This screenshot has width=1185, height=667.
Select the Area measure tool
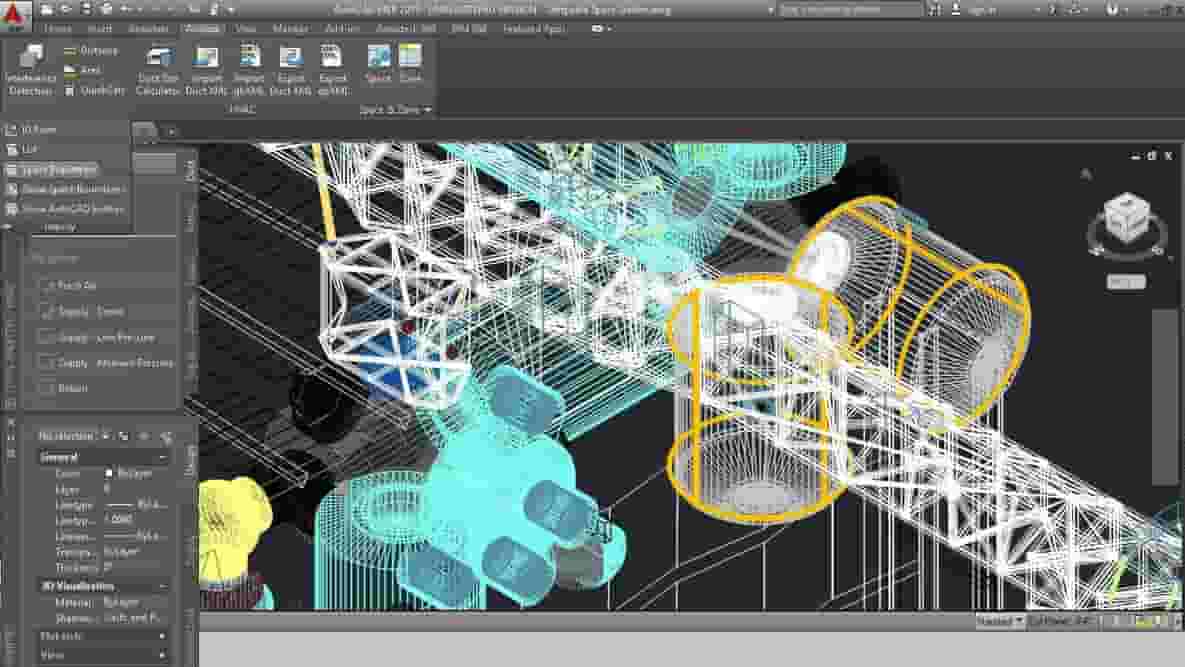pos(83,69)
